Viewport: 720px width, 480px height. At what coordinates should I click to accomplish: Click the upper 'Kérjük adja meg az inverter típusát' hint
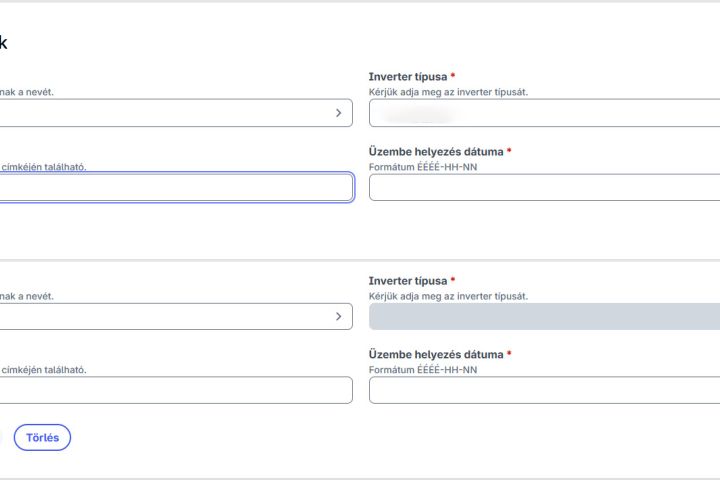(x=448, y=92)
